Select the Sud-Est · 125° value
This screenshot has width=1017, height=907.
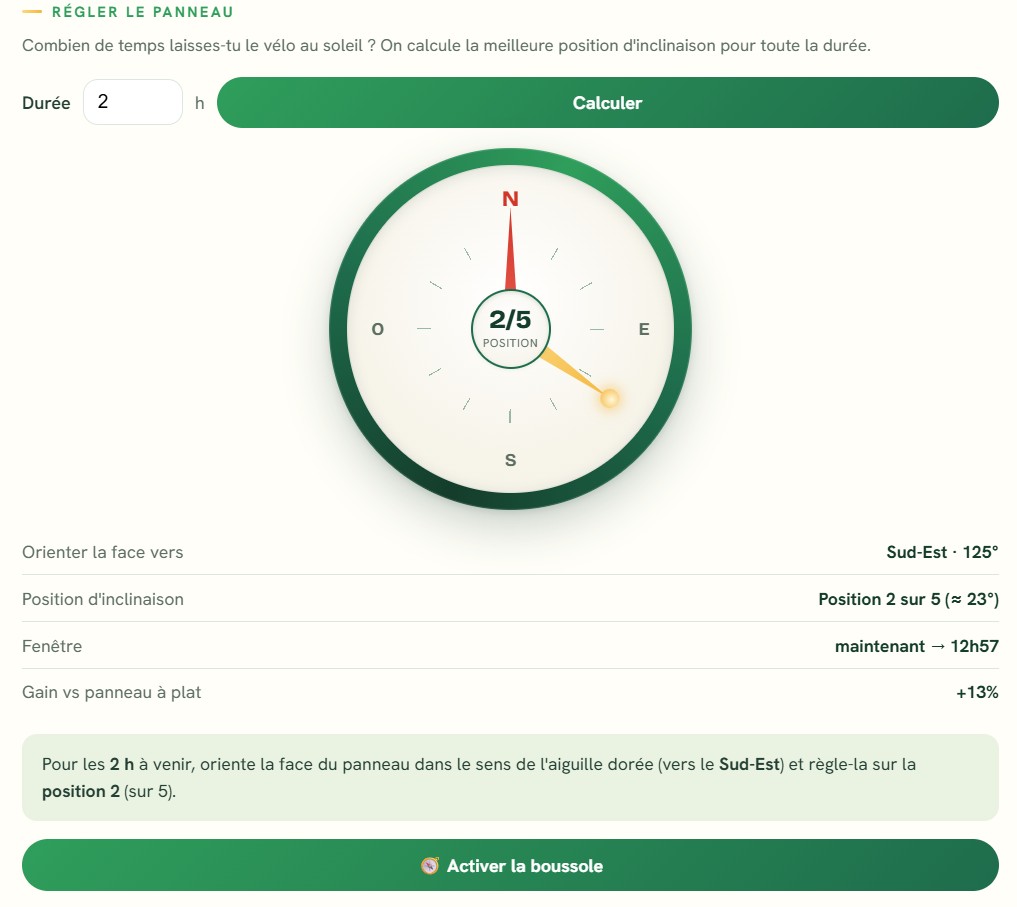[x=942, y=552]
